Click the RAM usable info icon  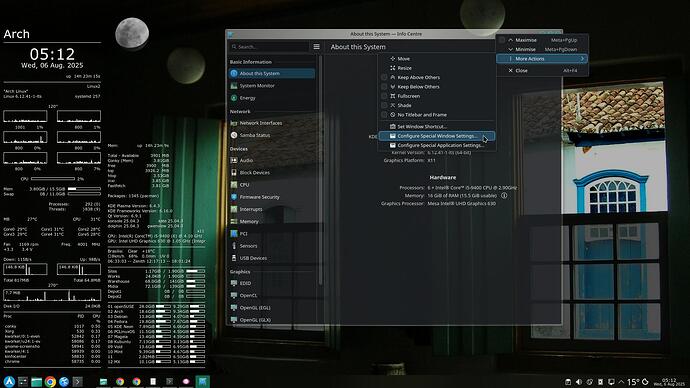(x=504, y=195)
